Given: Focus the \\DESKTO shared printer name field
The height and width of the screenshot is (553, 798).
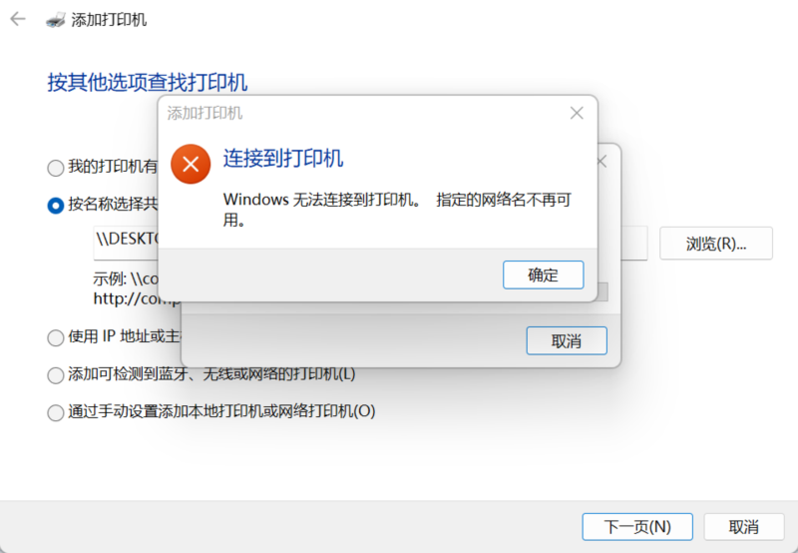Looking at the screenshot, I should click(x=126, y=243).
